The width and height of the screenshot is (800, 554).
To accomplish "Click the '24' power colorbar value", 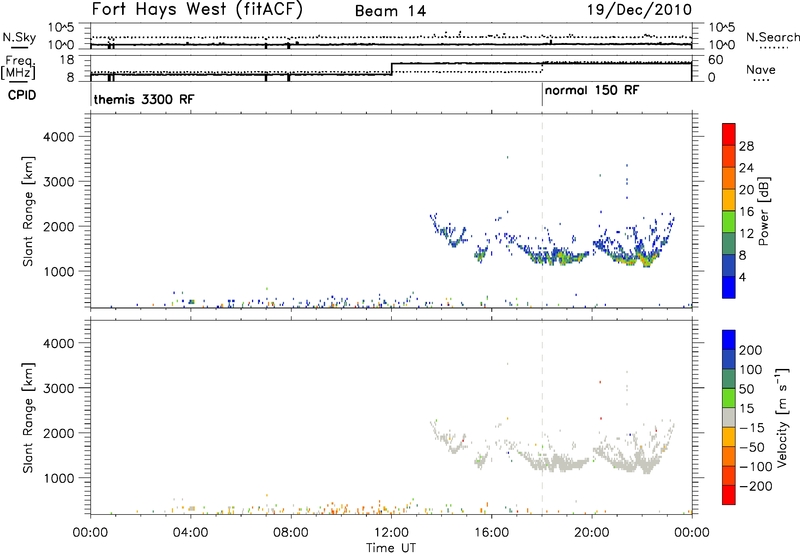I will [x=746, y=168].
